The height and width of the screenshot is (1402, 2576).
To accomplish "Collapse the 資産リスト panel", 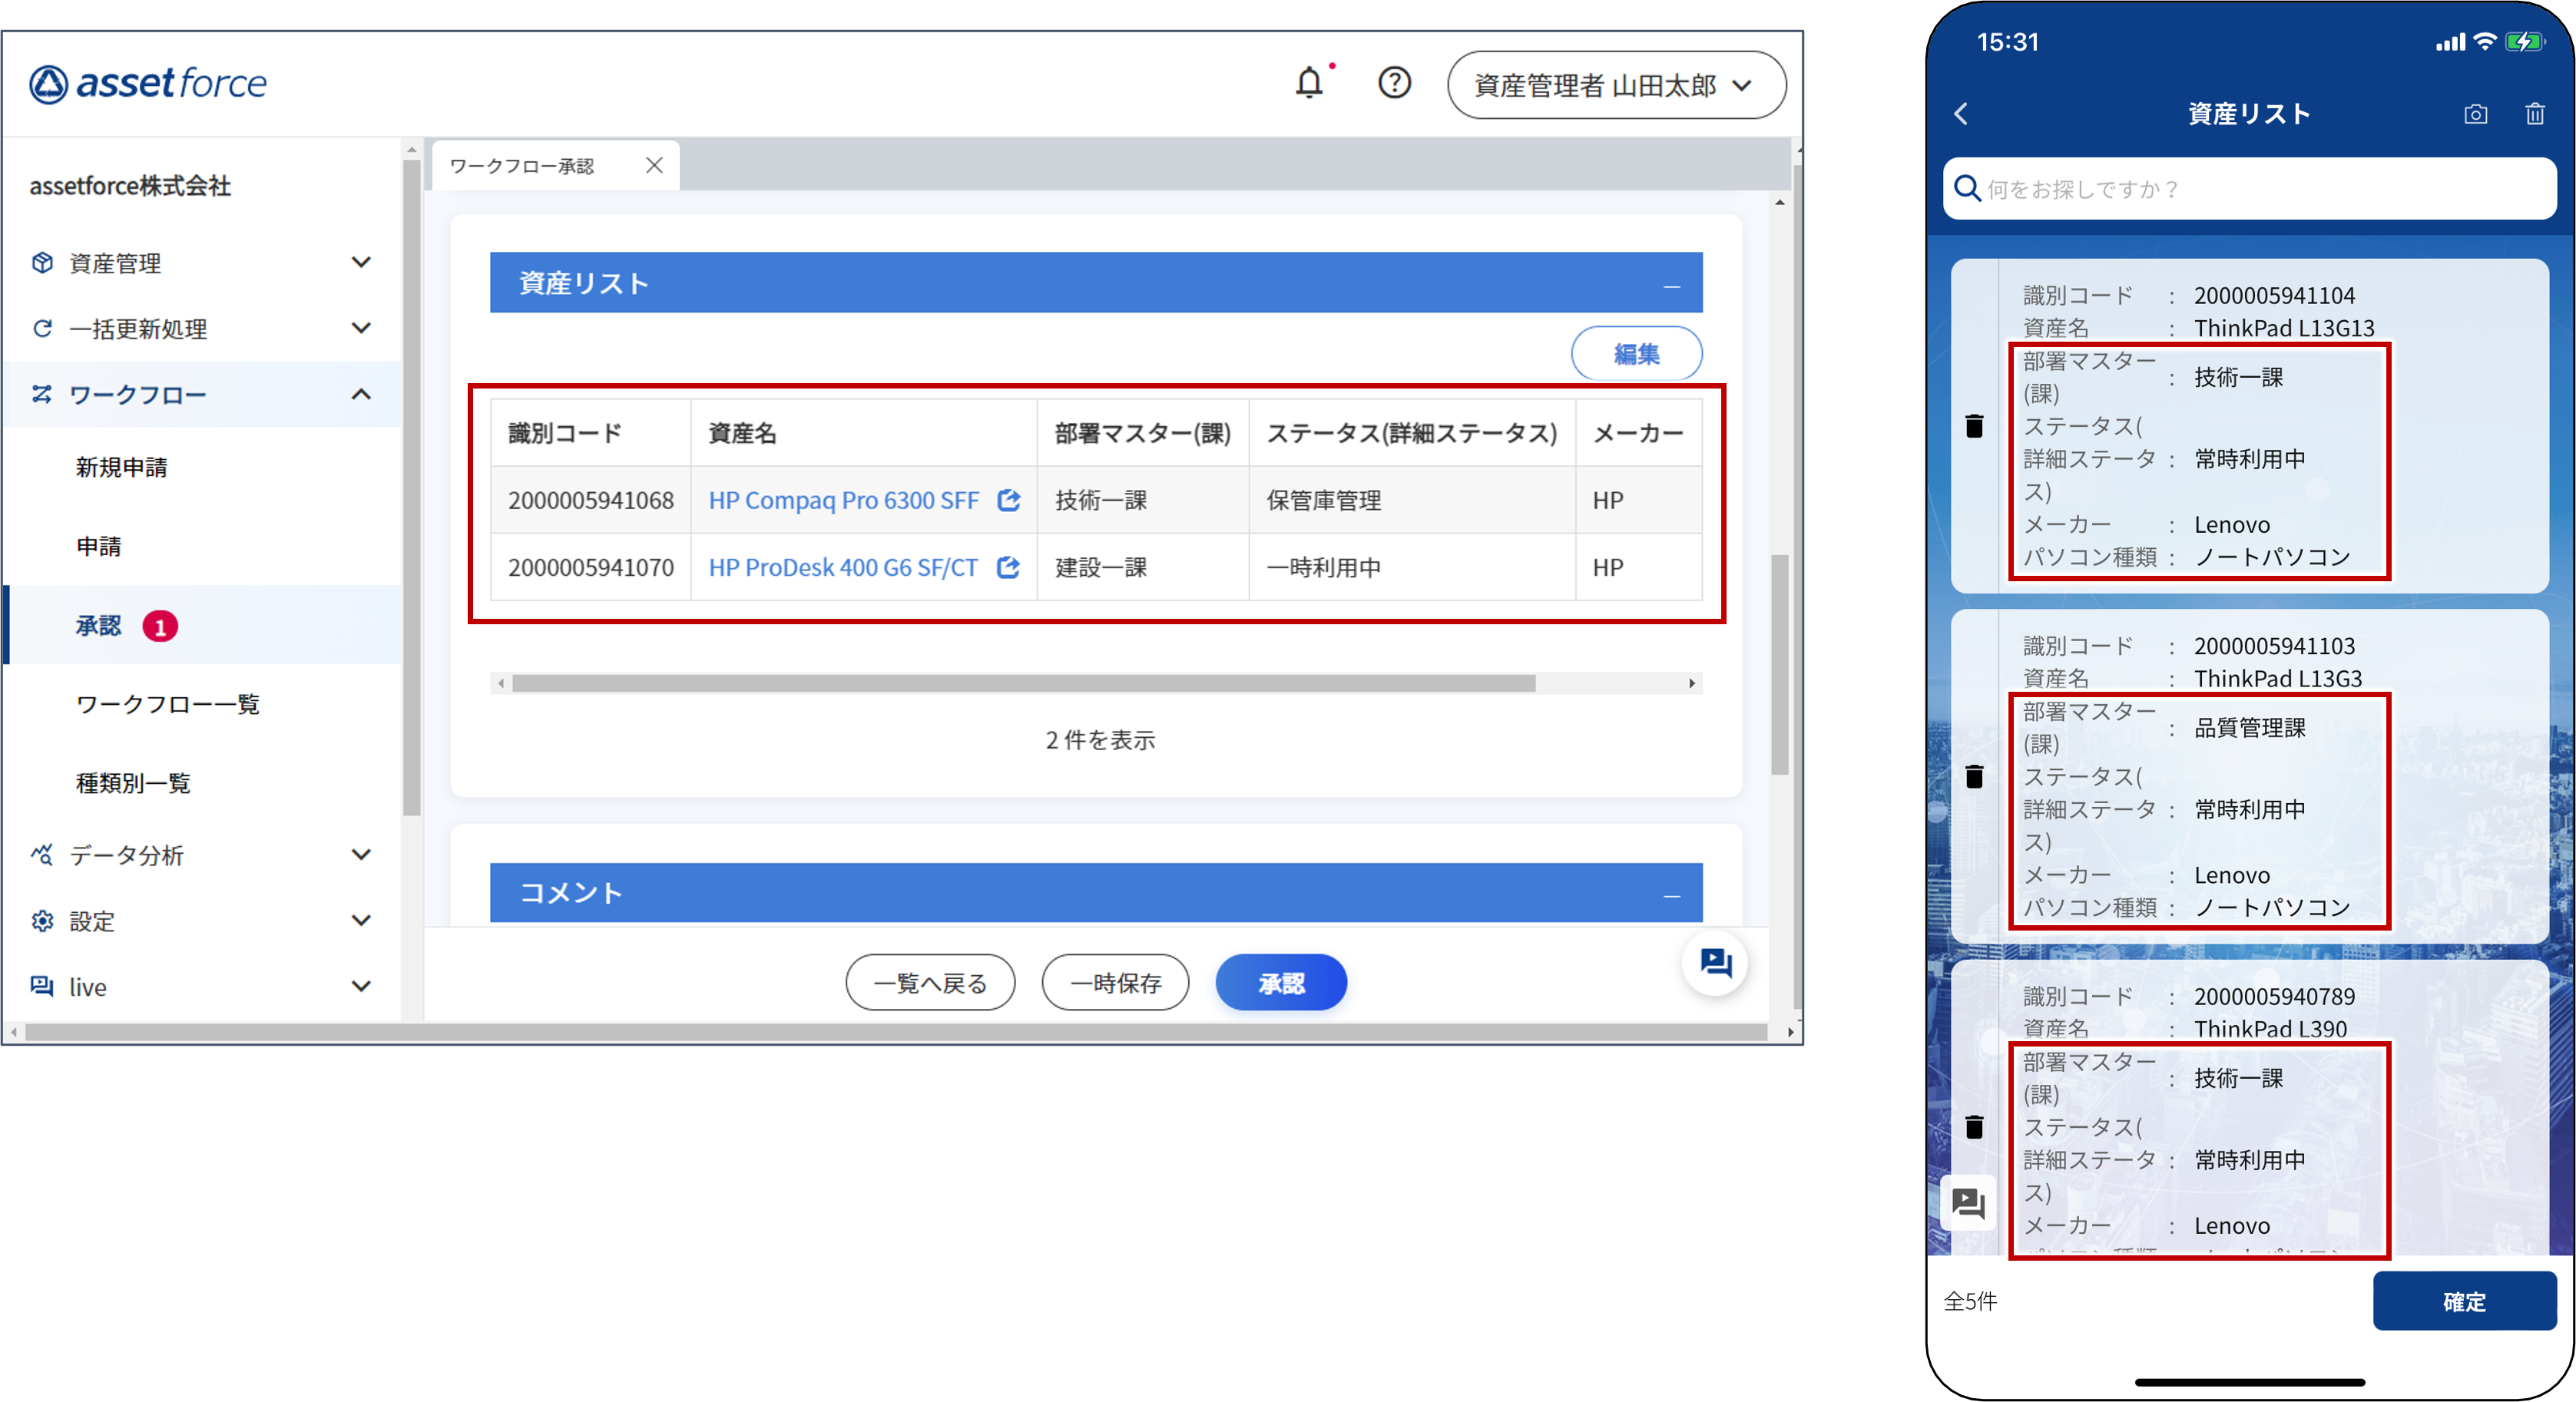I will pyautogui.click(x=1671, y=286).
